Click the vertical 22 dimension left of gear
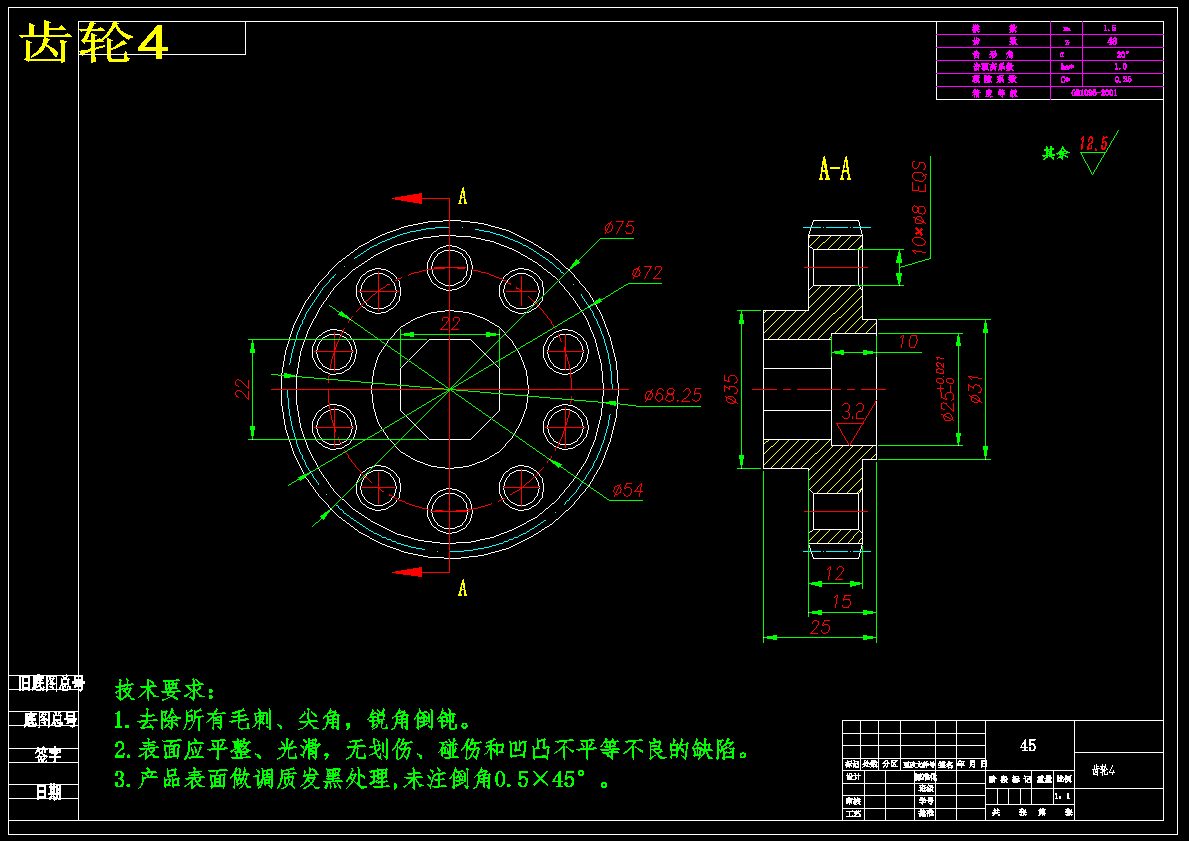Screen dimensions: 1189x841 click(242, 389)
